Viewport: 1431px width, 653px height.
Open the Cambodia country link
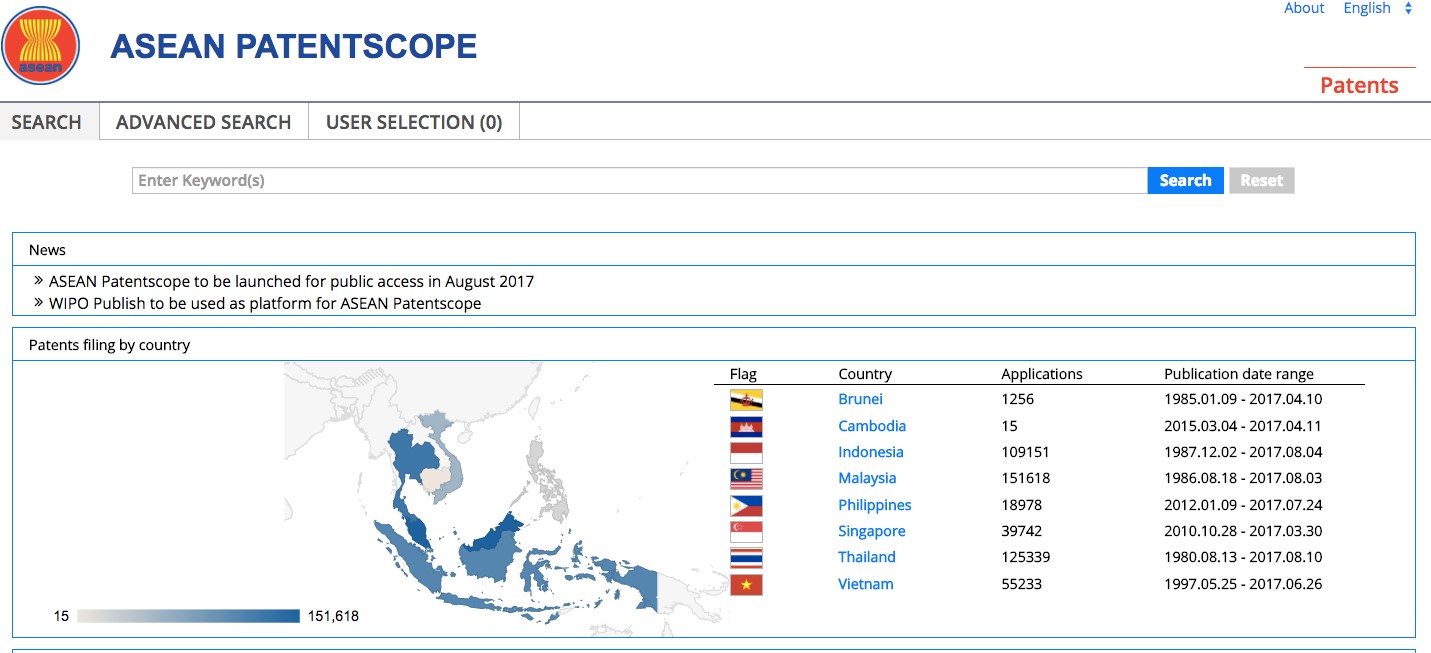click(872, 426)
